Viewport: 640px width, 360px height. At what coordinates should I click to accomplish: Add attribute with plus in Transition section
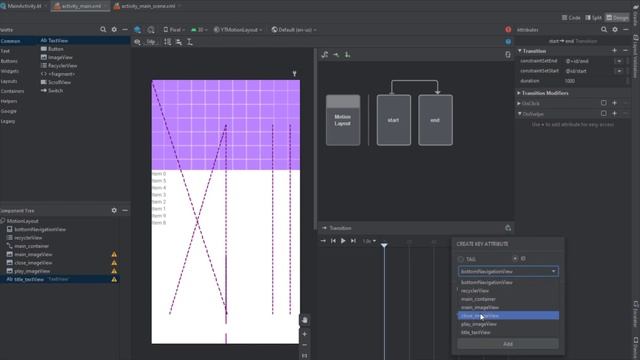614,51
